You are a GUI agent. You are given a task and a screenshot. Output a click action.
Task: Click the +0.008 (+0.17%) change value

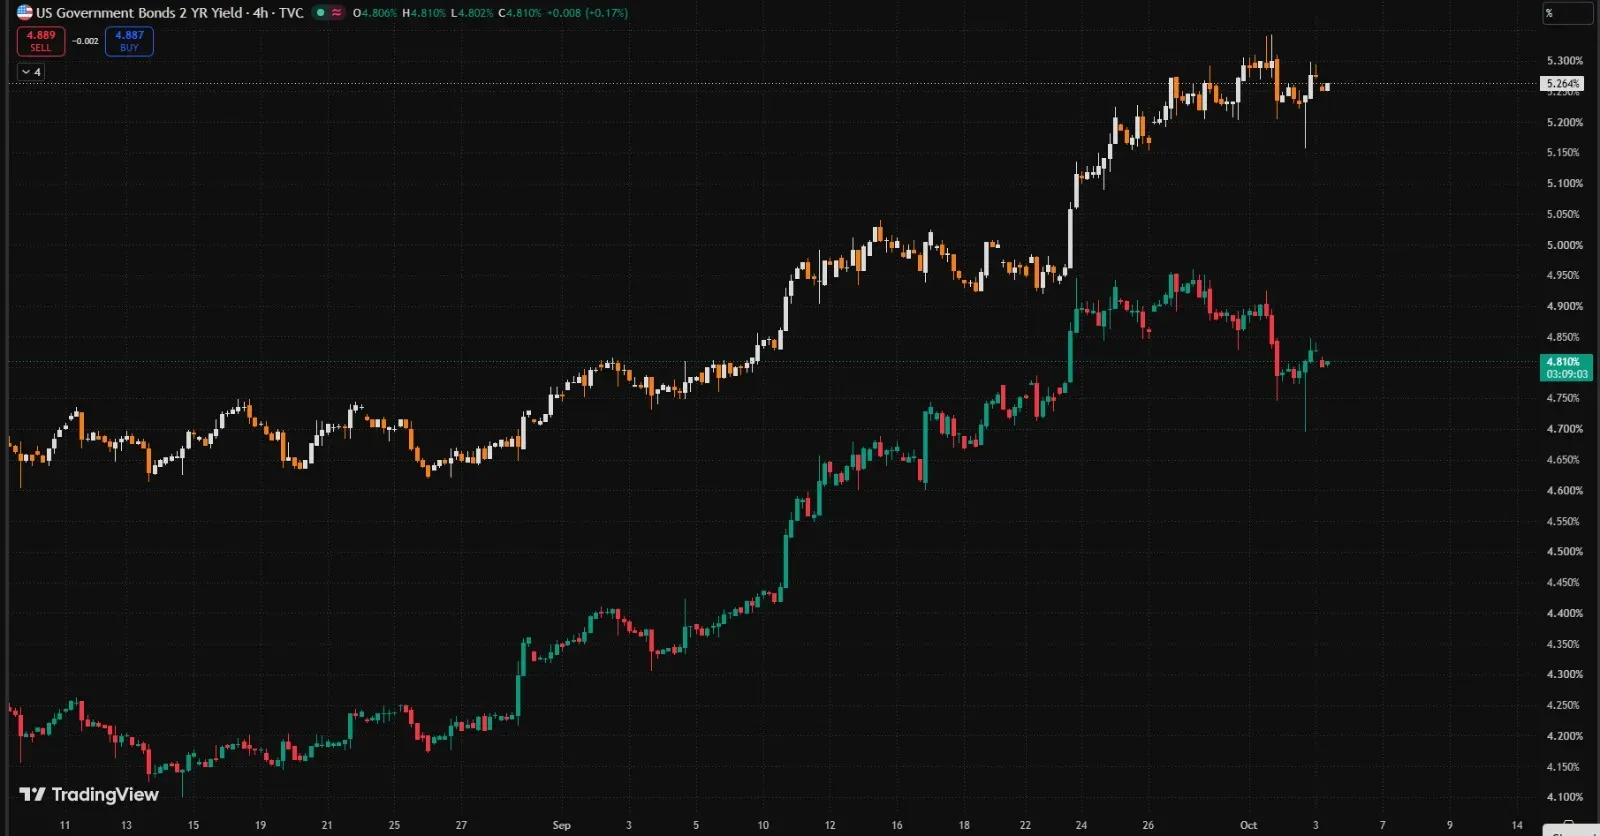588,13
